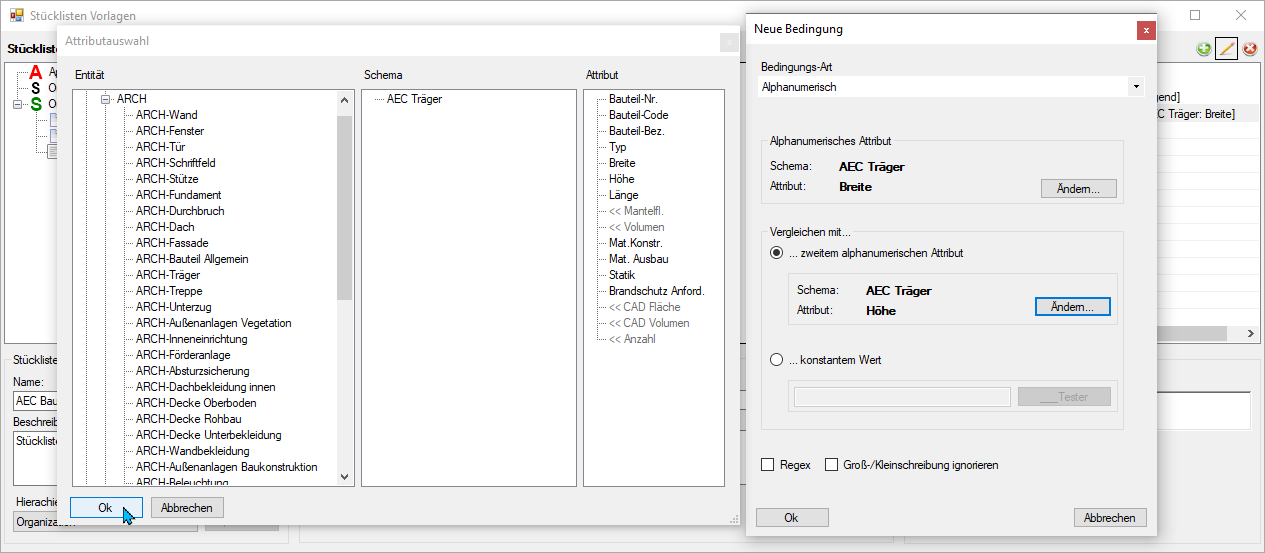This screenshot has width=1265, height=553.
Task: Select ARCH-Unterzug entity
Action: pos(174,307)
